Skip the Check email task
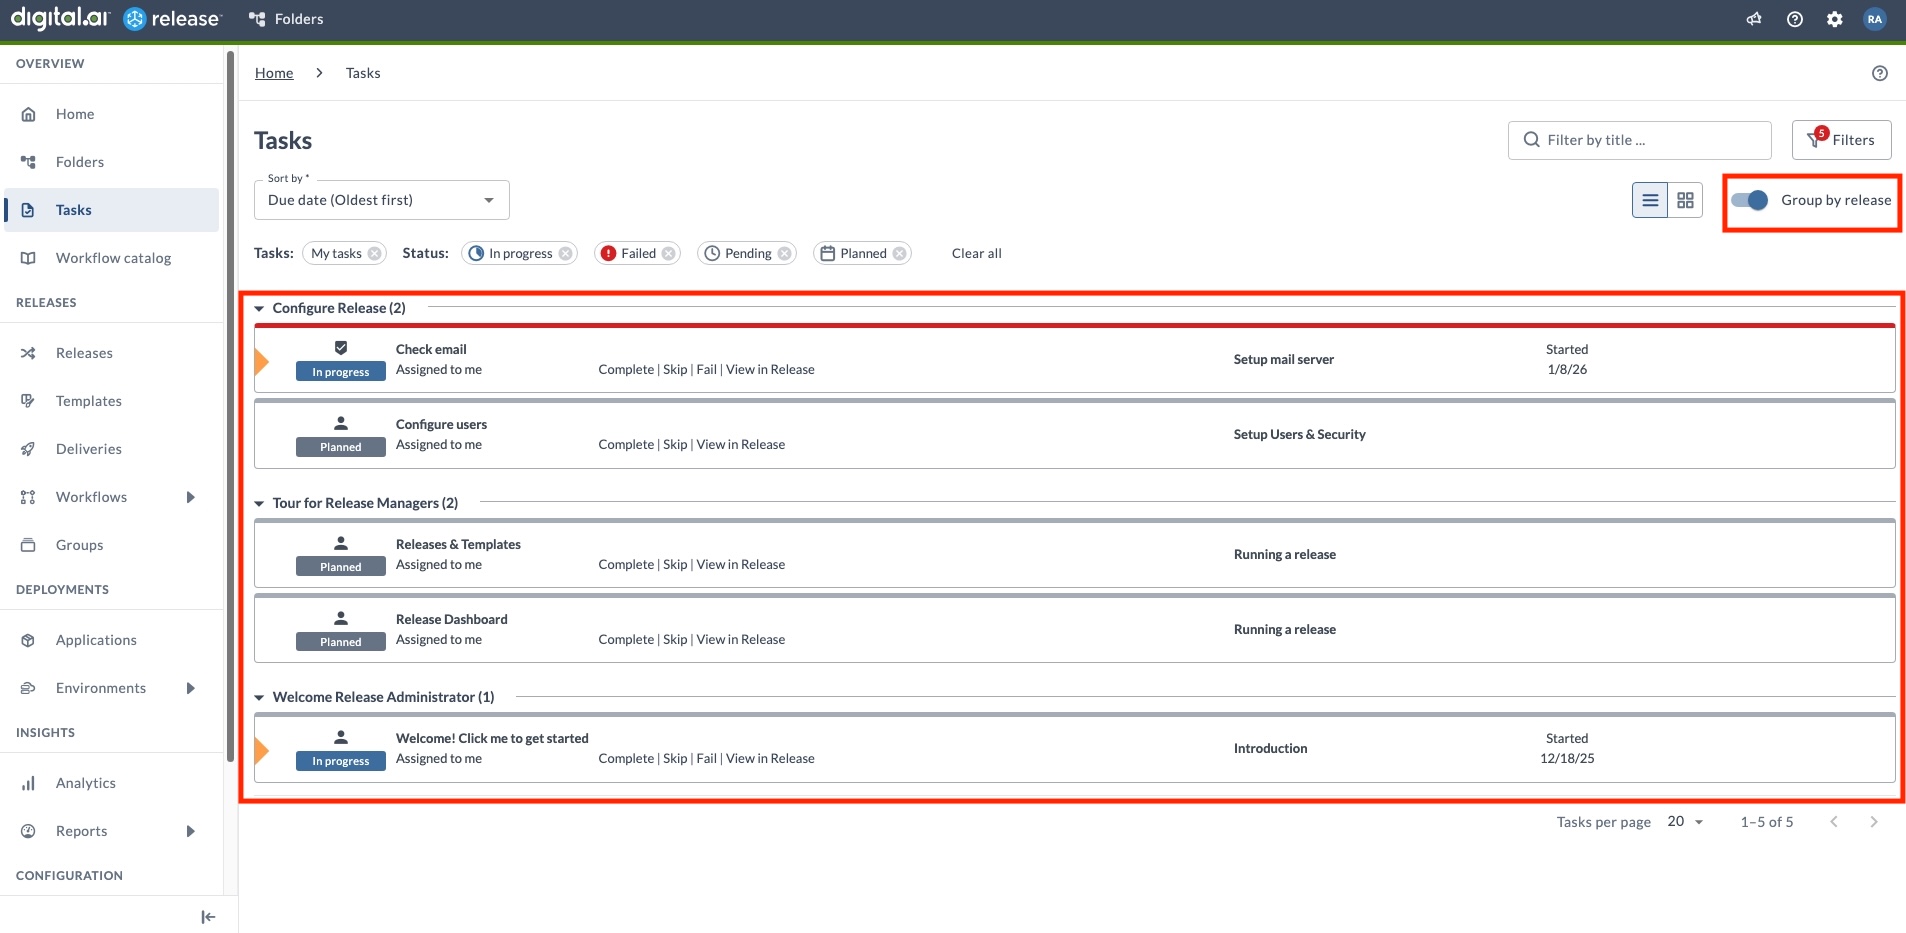The image size is (1906, 933). [675, 369]
